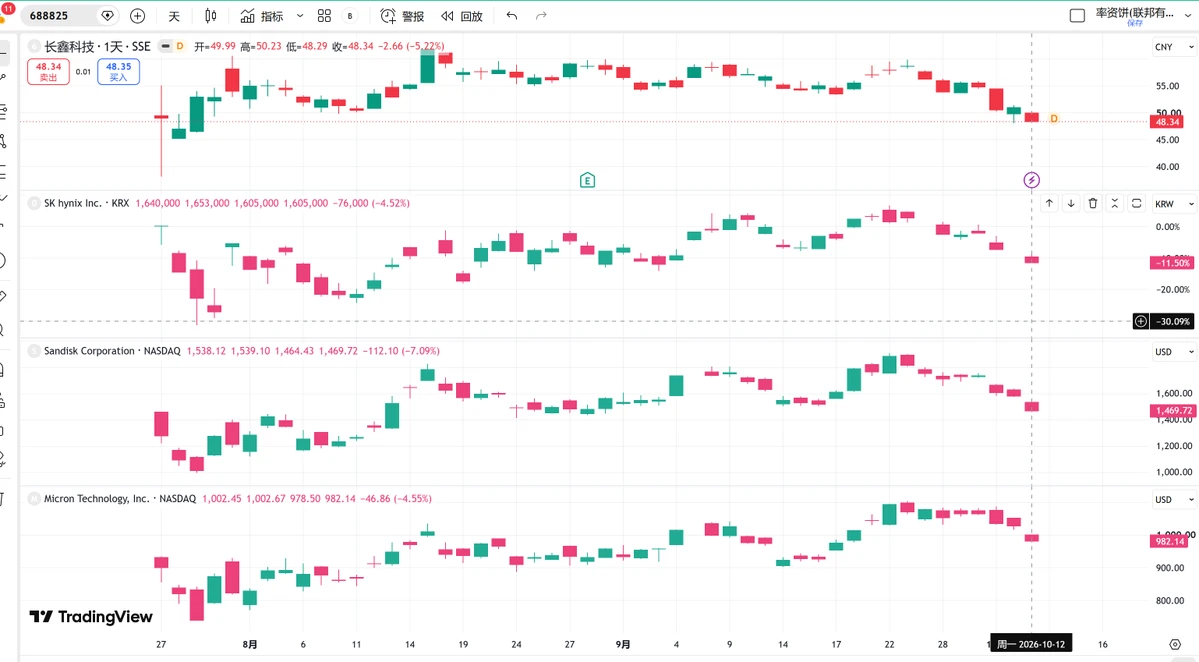Redo the chart action
The image size is (1199, 662).
tap(541, 16)
